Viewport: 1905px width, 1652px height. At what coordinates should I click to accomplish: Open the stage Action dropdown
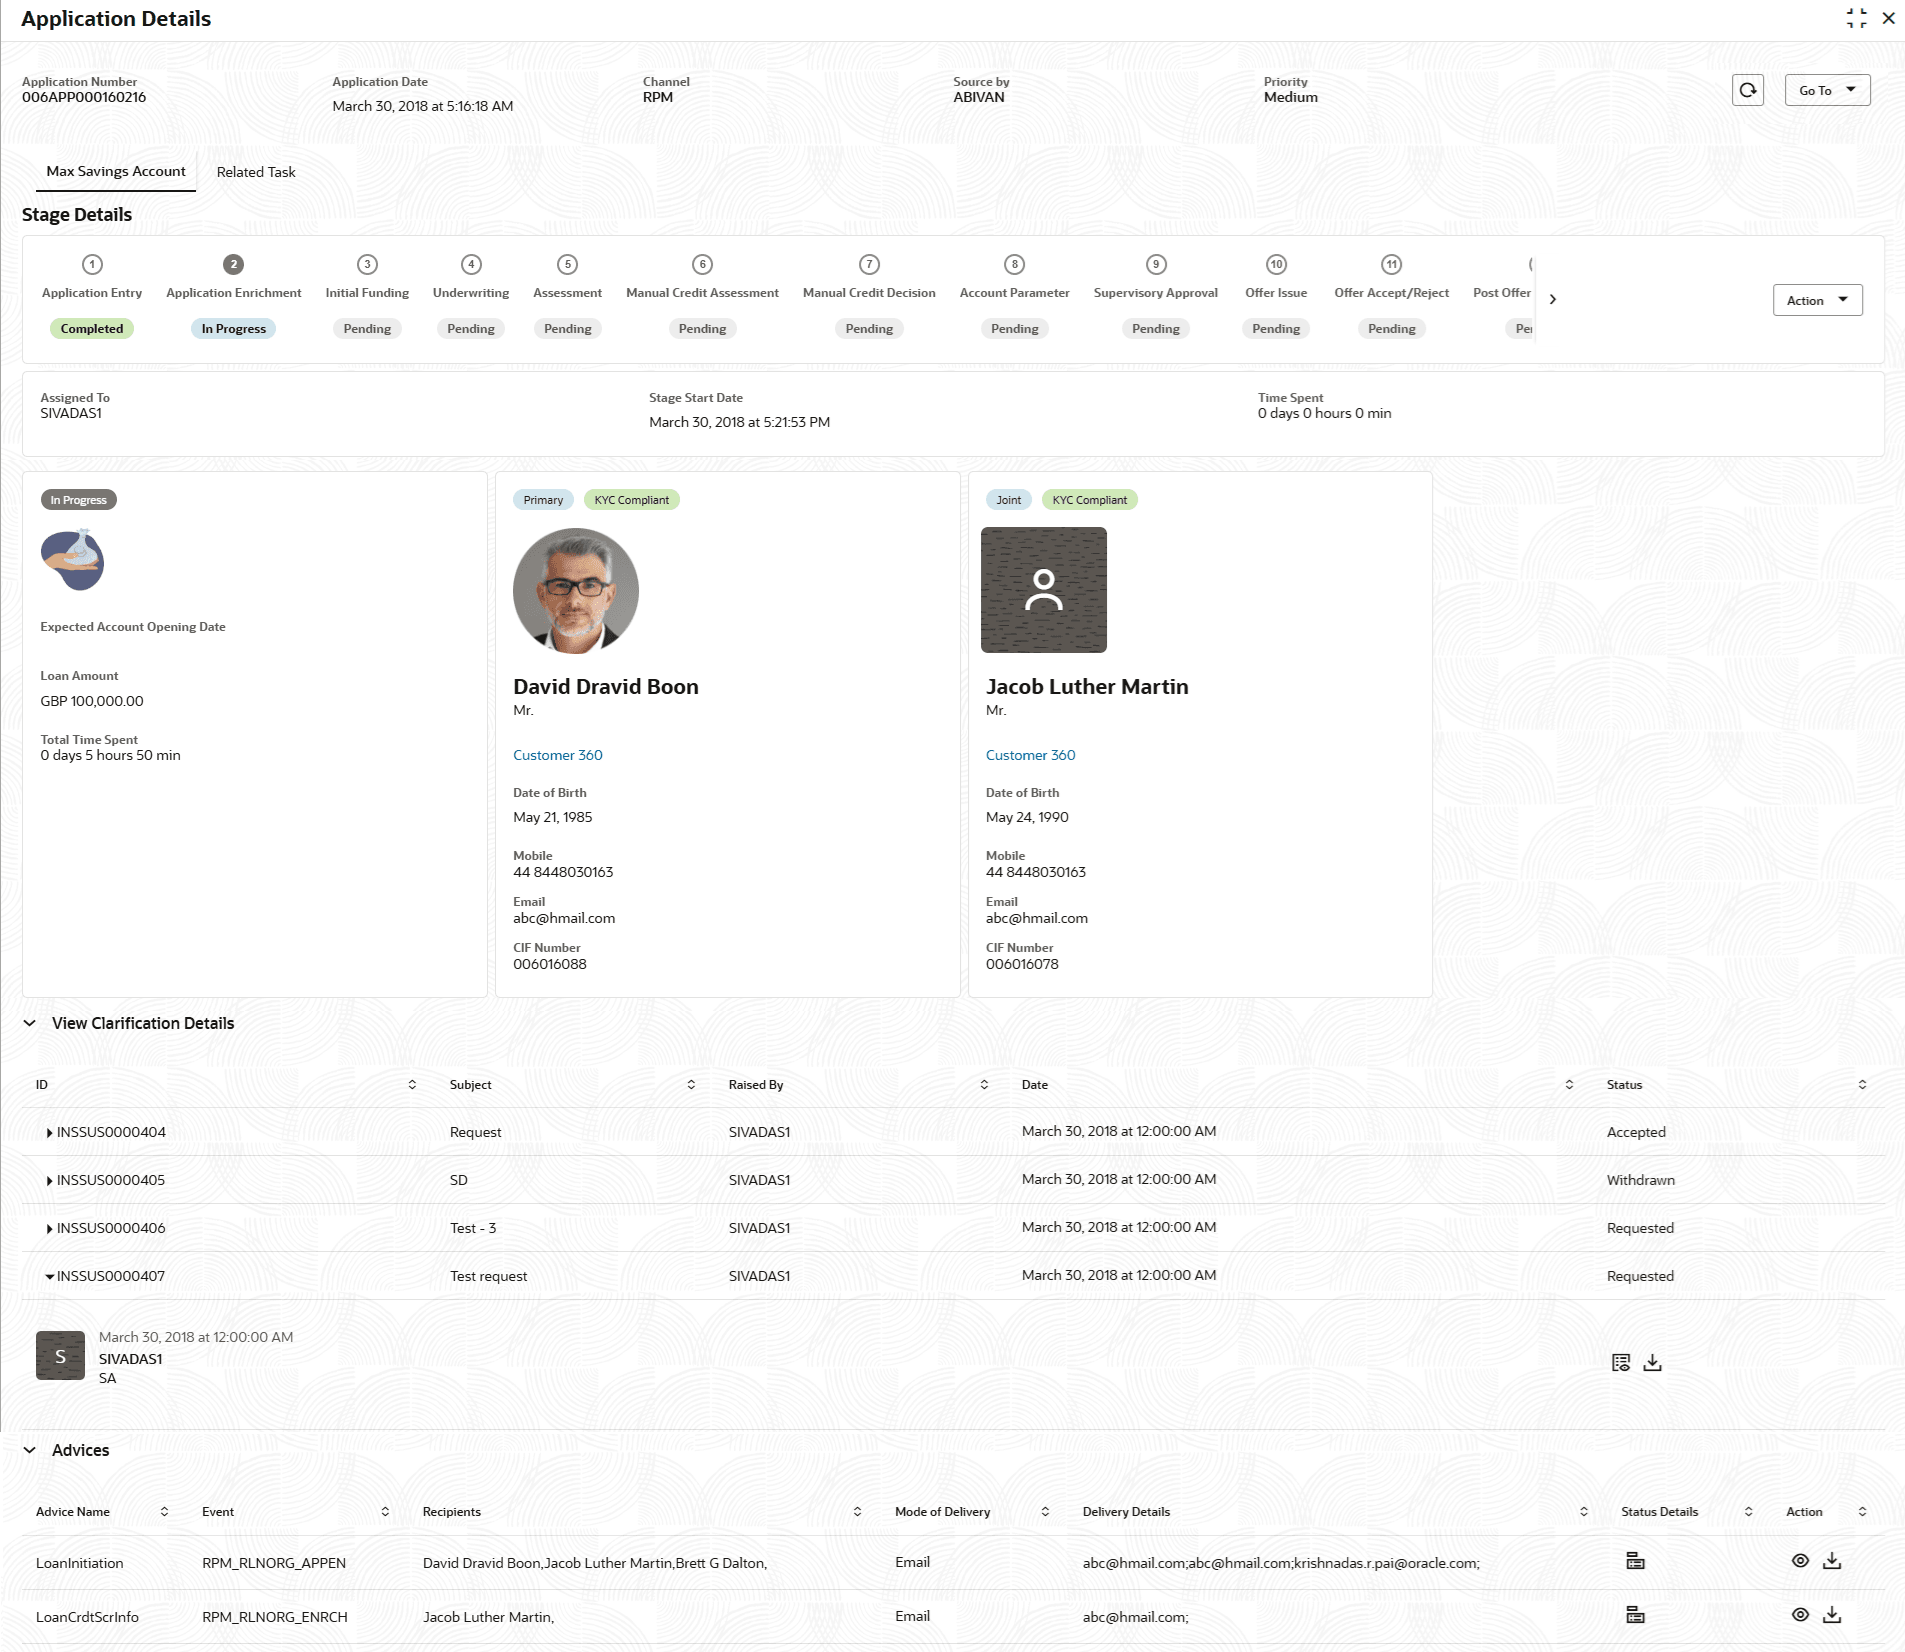[1817, 300]
